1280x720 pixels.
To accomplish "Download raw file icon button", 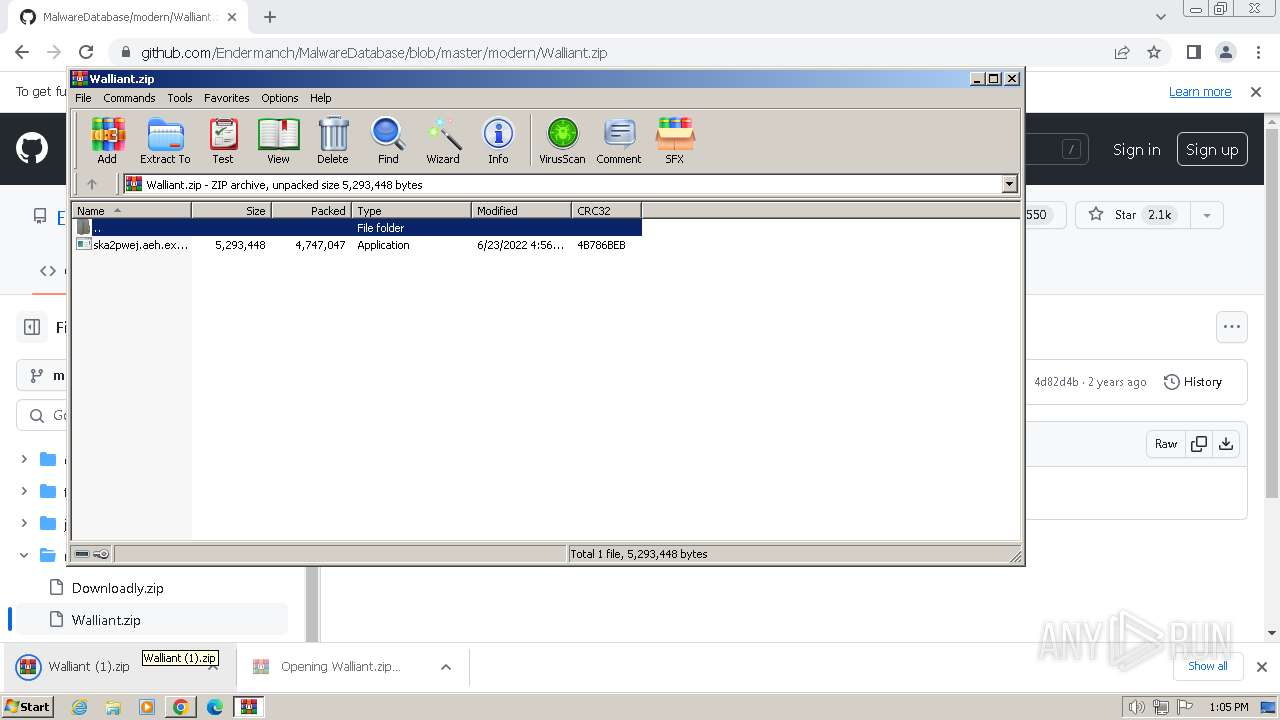I will pos(1226,444).
